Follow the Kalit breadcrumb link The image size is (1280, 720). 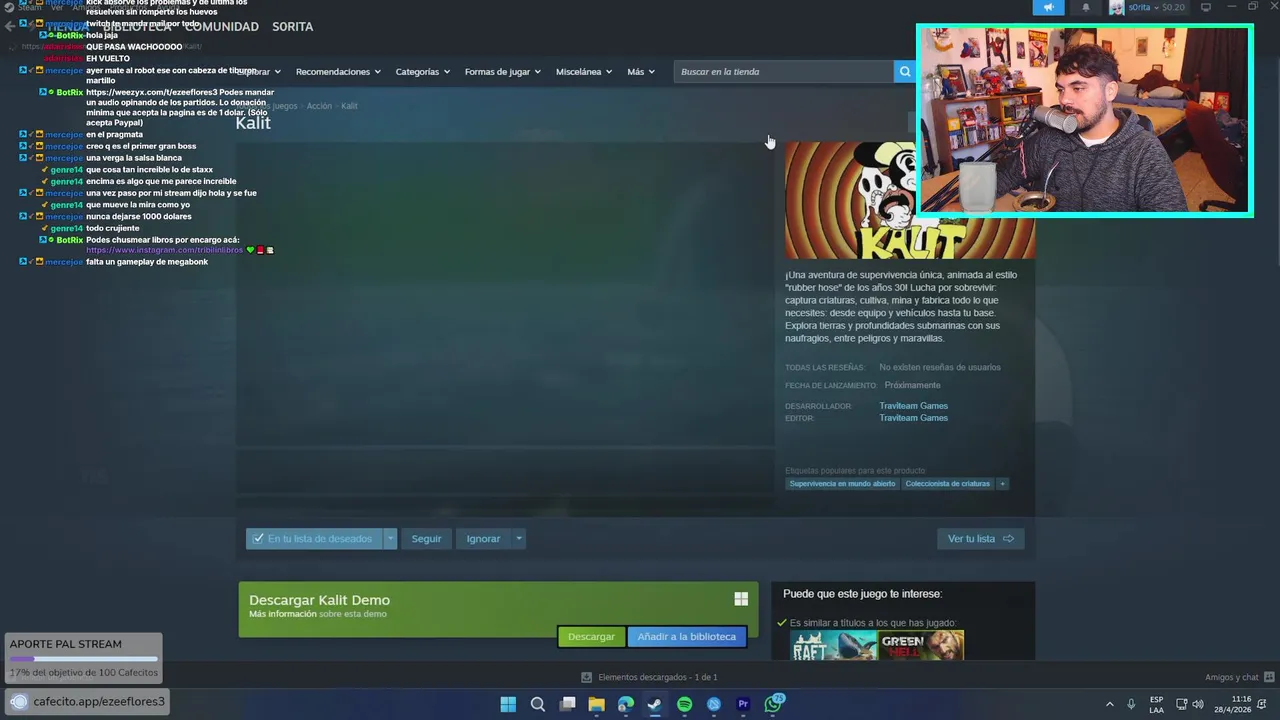pos(349,106)
